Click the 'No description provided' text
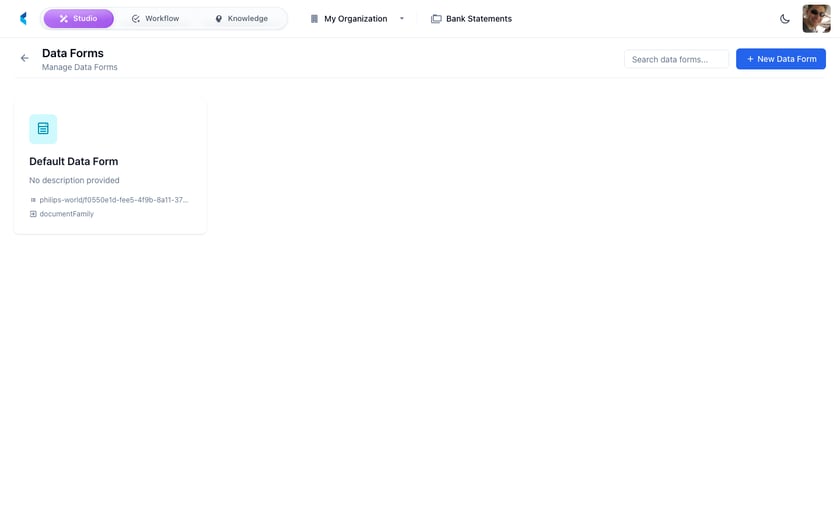The width and height of the screenshot is (840, 525). click(x=74, y=180)
